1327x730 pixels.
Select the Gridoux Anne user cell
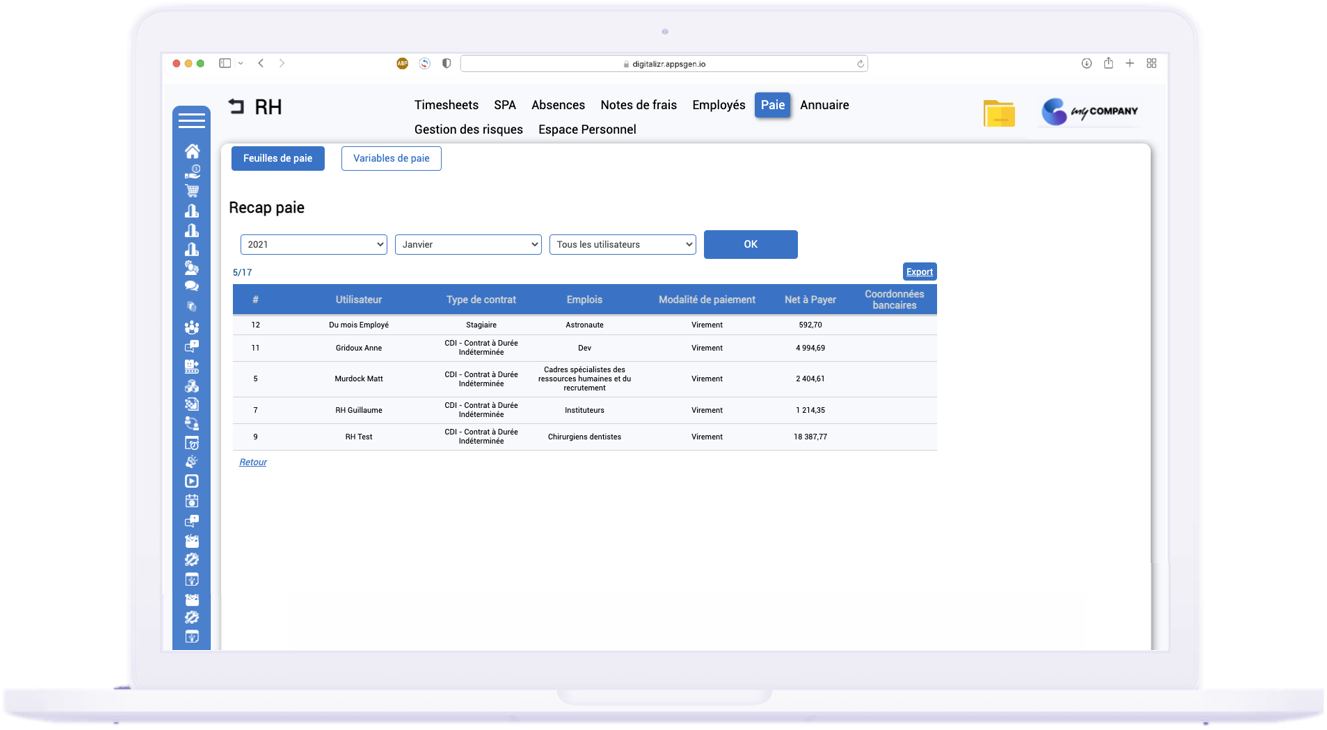pos(359,348)
